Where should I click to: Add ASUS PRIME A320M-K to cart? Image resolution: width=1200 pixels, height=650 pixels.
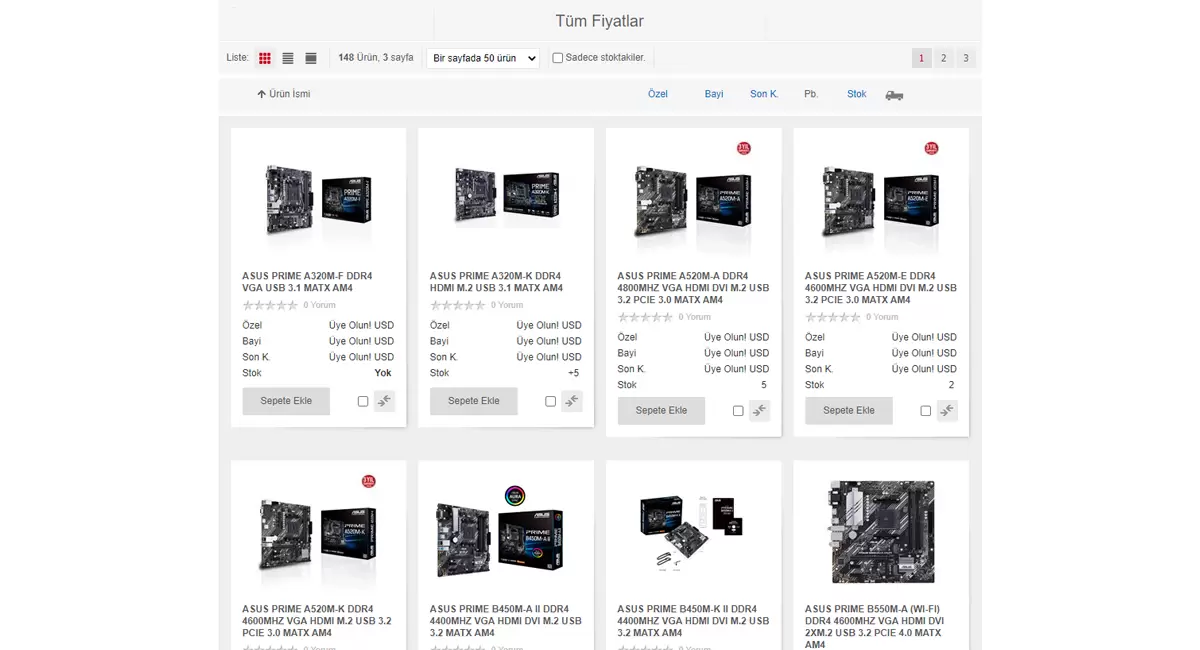[x=474, y=401]
